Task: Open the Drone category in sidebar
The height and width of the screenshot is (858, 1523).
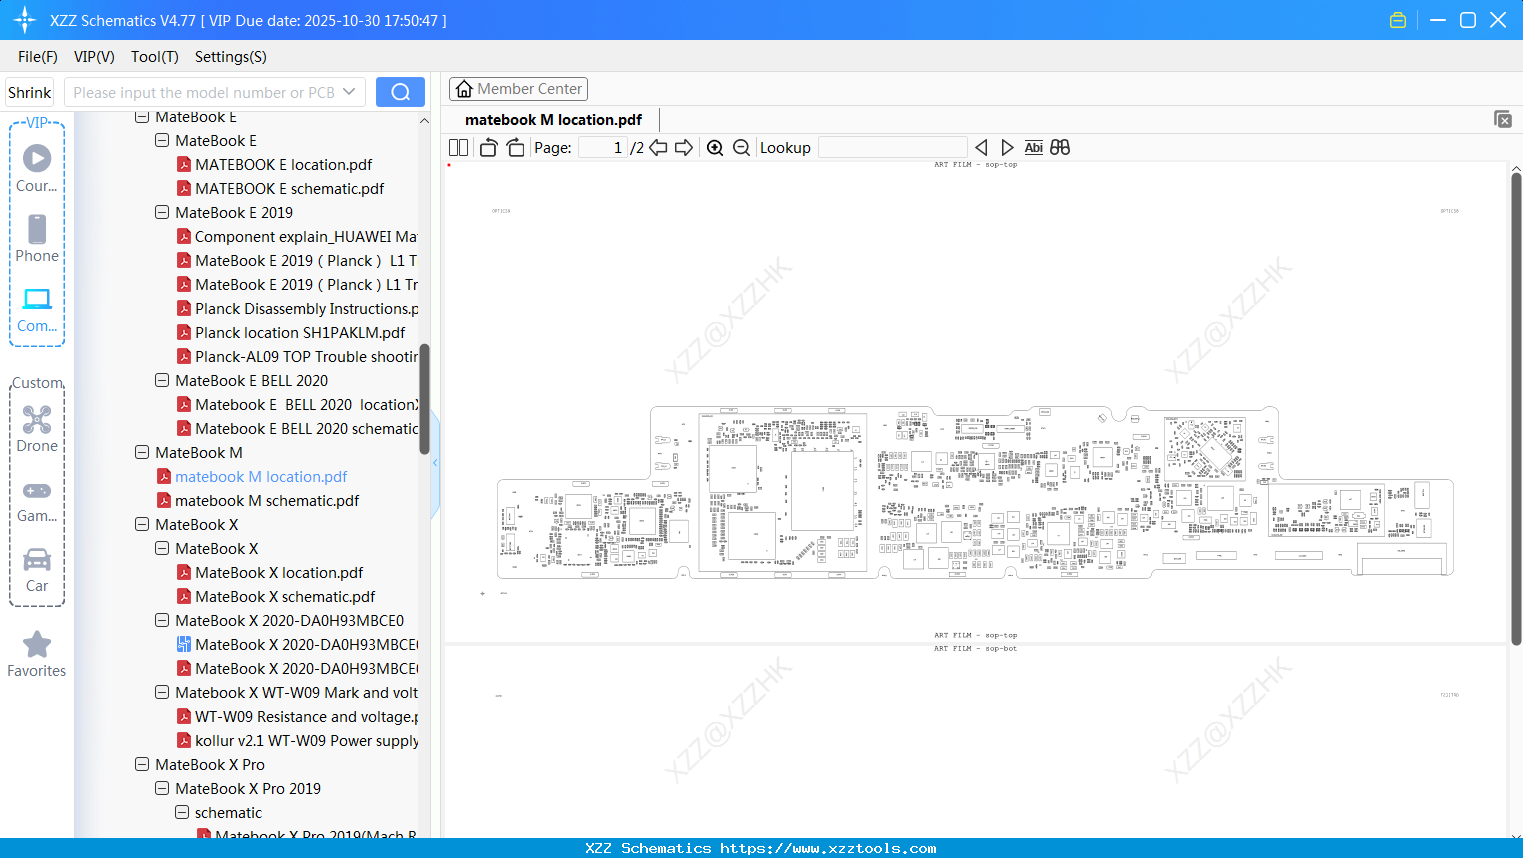Action: click(x=37, y=429)
